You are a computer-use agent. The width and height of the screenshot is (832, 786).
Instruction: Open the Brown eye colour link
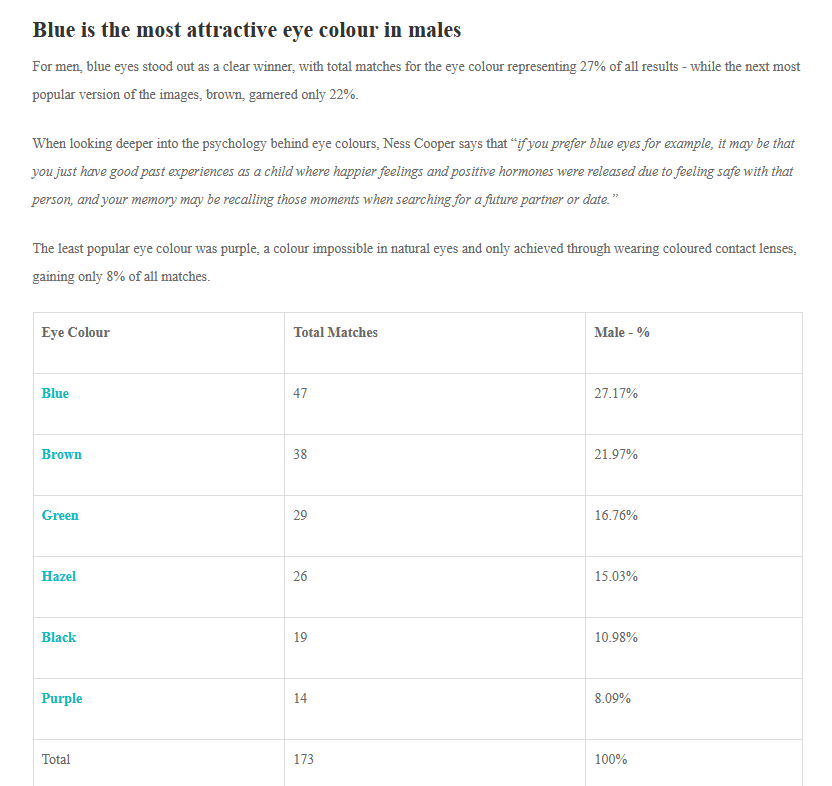pyautogui.click(x=62, y=454)
